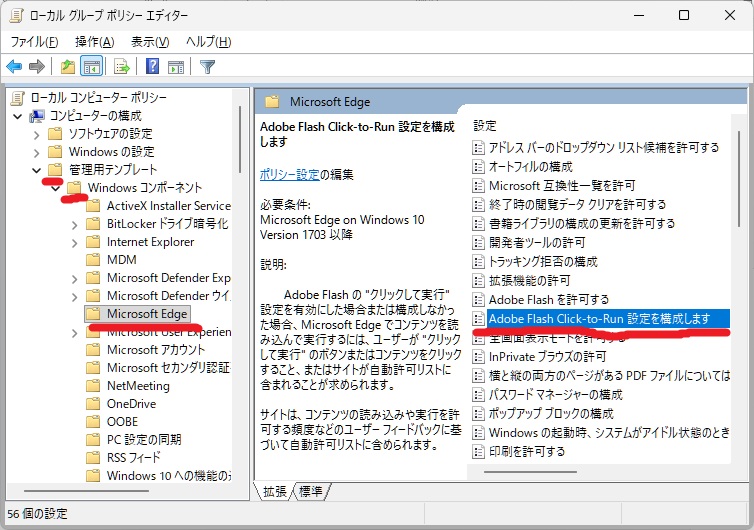Toggle the Show/Hide Console Tree icon

91,67
